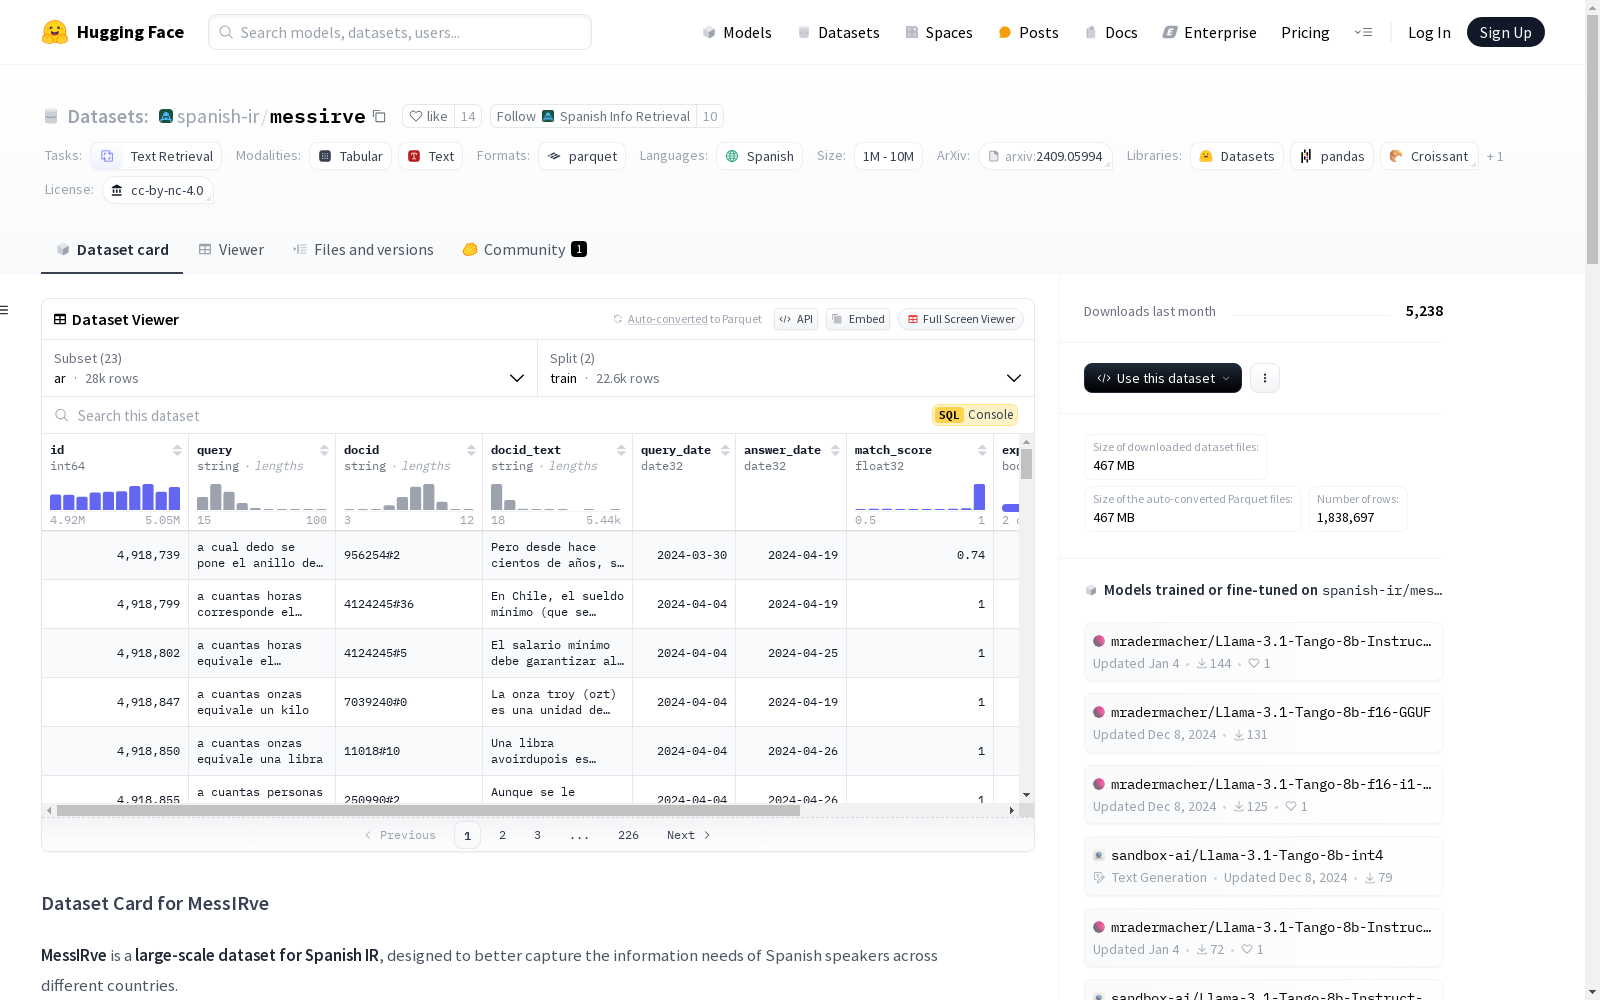Click the heart like button
Image resolution: width=1600 pixels, height=1000 pixels.
pos(428,116)
